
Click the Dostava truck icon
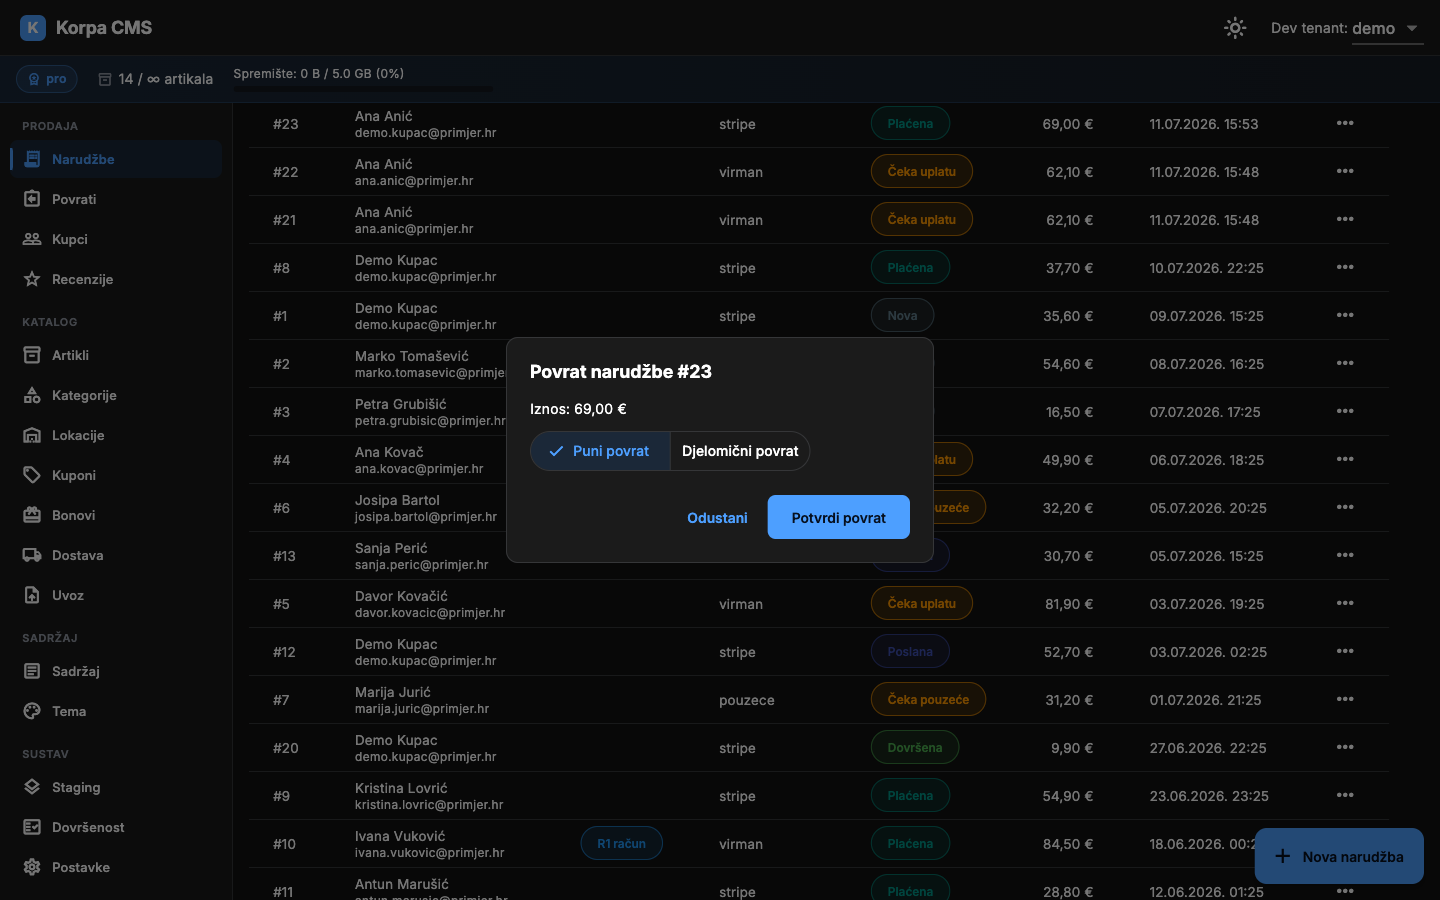pos(32,555)
